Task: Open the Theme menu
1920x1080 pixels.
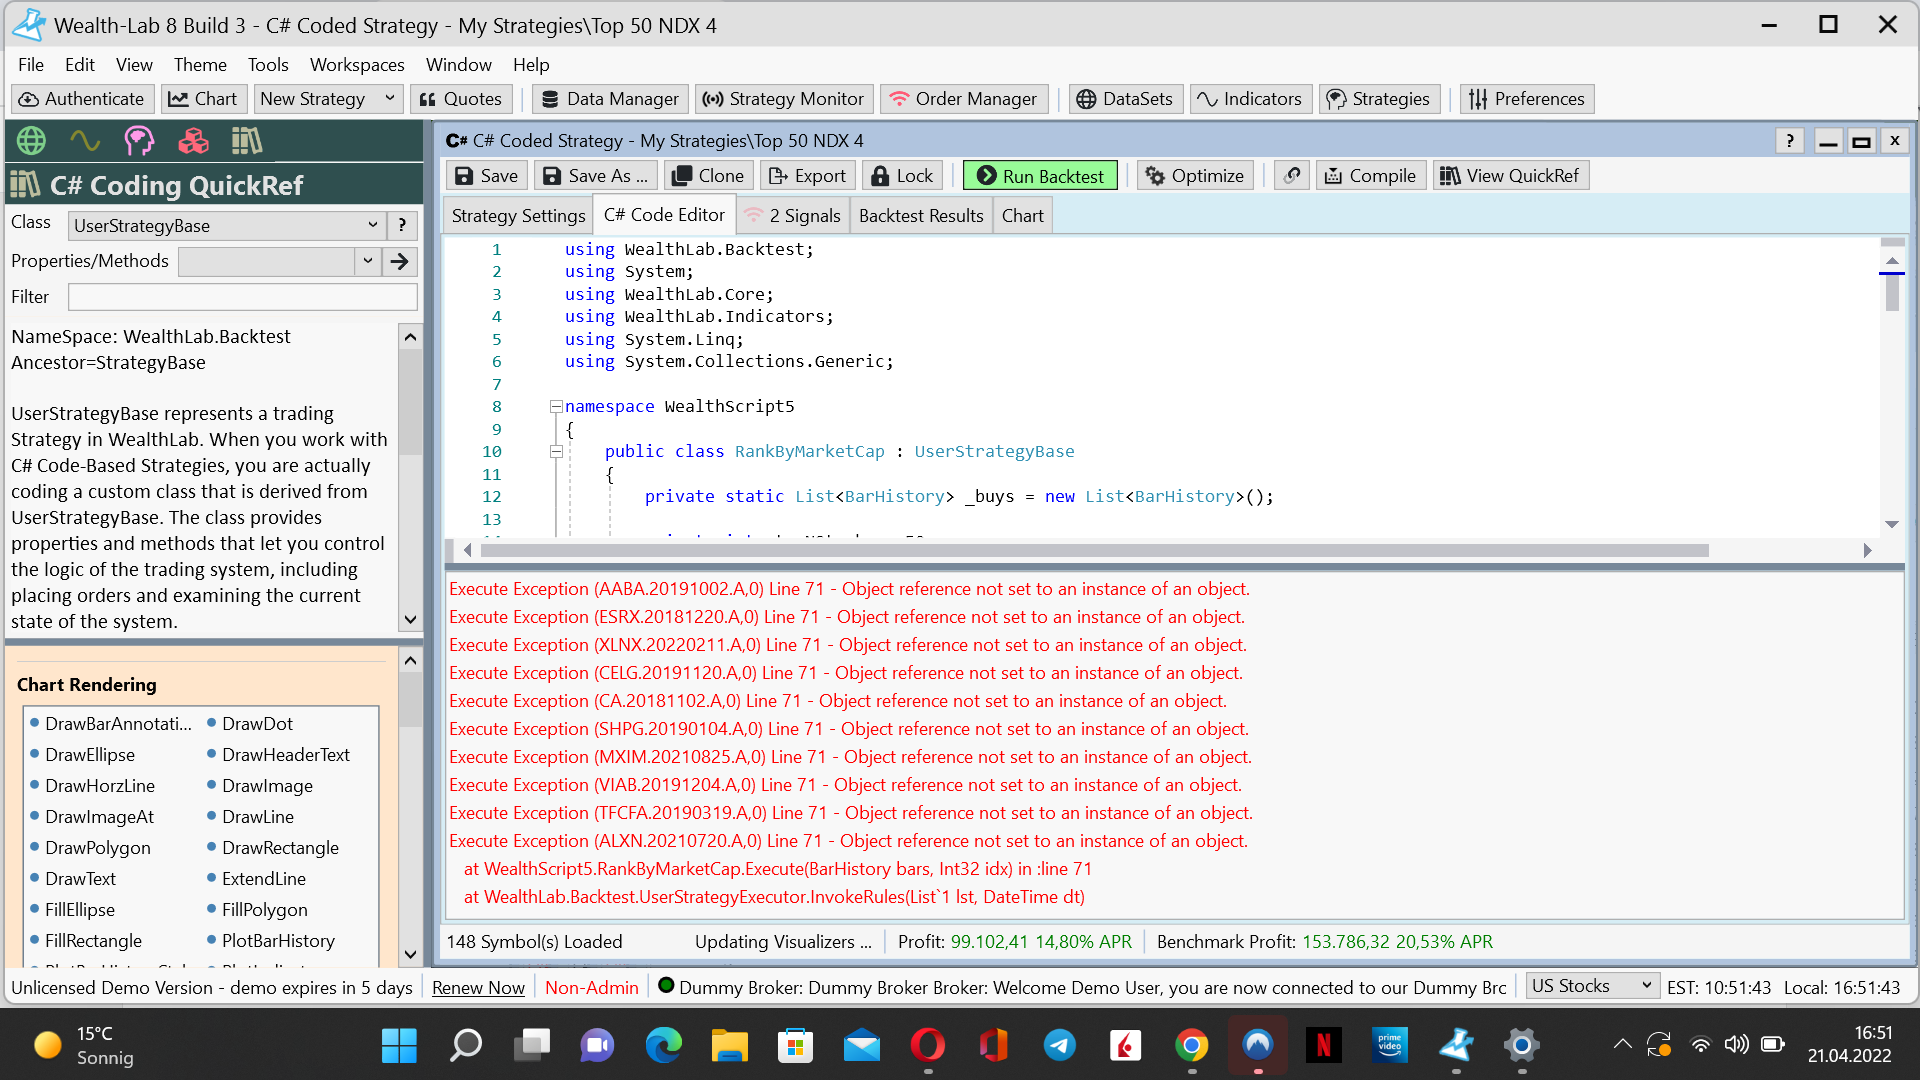Action: [200, 65]
